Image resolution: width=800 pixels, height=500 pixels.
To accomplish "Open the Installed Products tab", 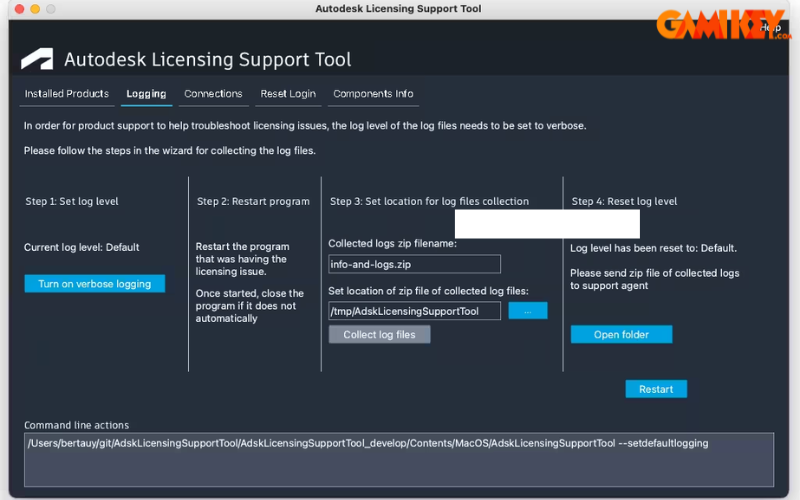I will click(x=67, y=94).
